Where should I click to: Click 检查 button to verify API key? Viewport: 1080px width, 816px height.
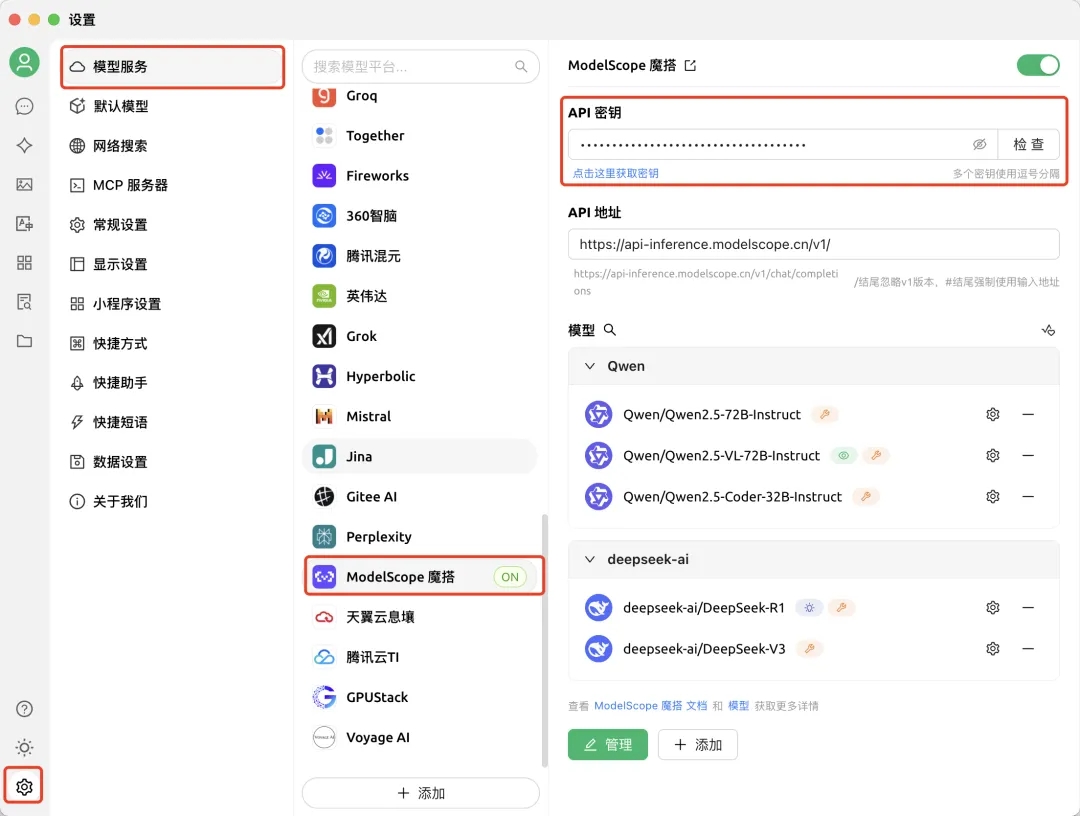pos(1028,145)
